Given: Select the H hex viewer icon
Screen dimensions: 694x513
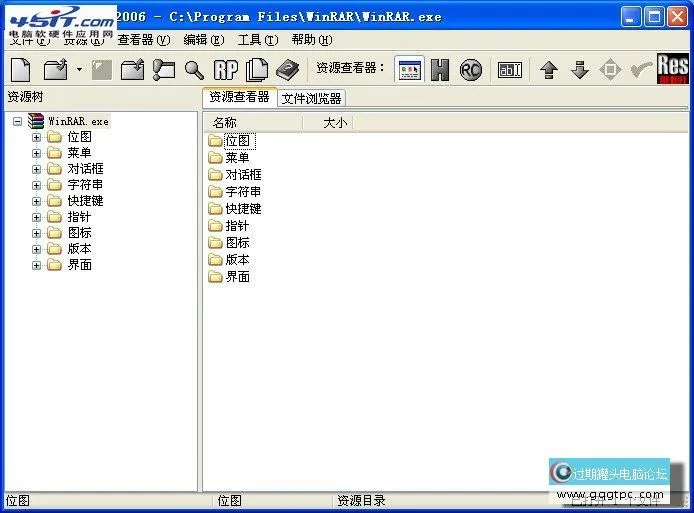Looking at the screenshot, I should [440, 69].
